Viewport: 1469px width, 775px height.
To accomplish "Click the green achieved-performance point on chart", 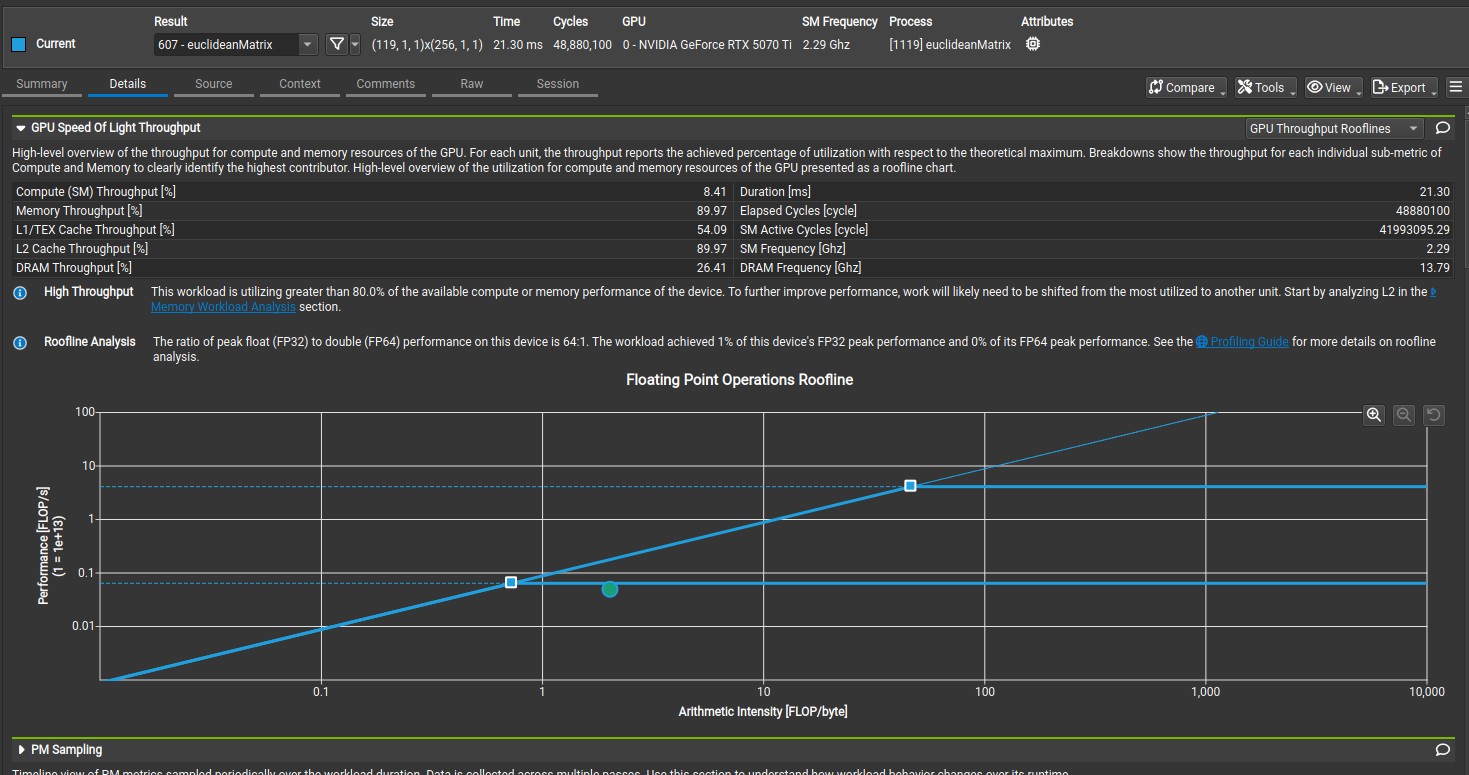I will pyautogui.click(x=609, y=589).
